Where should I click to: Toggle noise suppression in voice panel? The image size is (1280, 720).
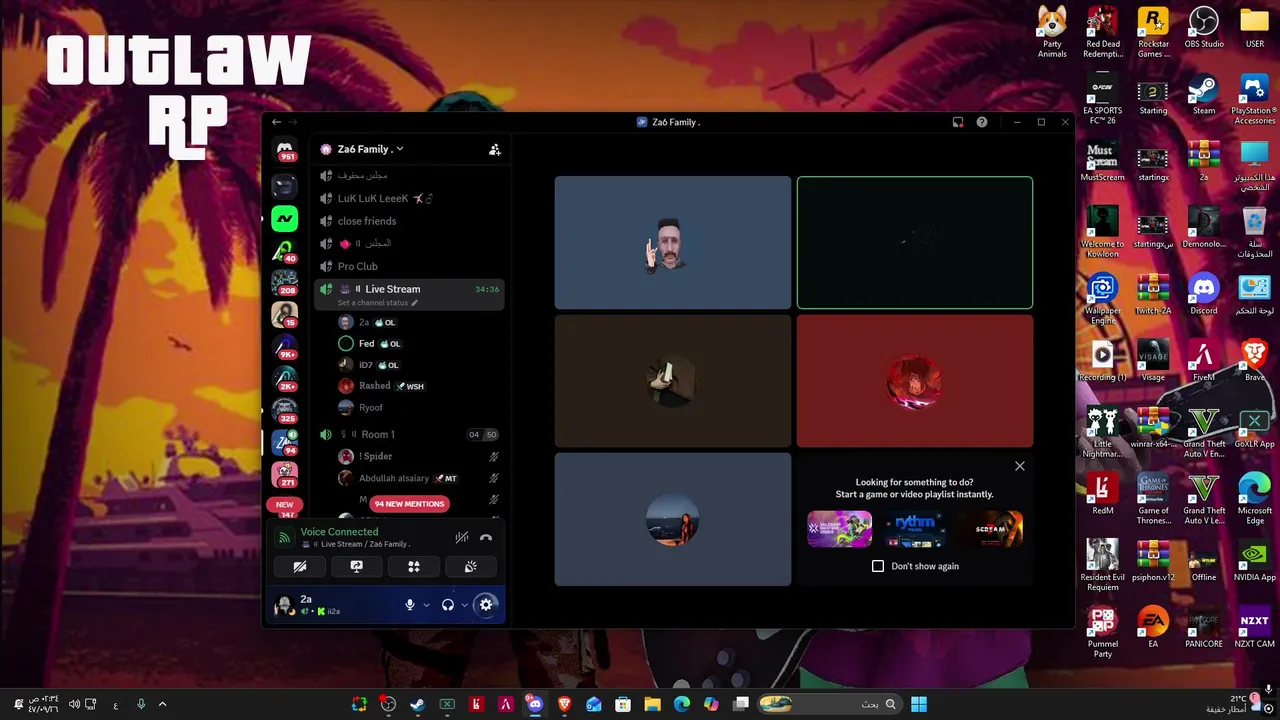click(461, 538)
